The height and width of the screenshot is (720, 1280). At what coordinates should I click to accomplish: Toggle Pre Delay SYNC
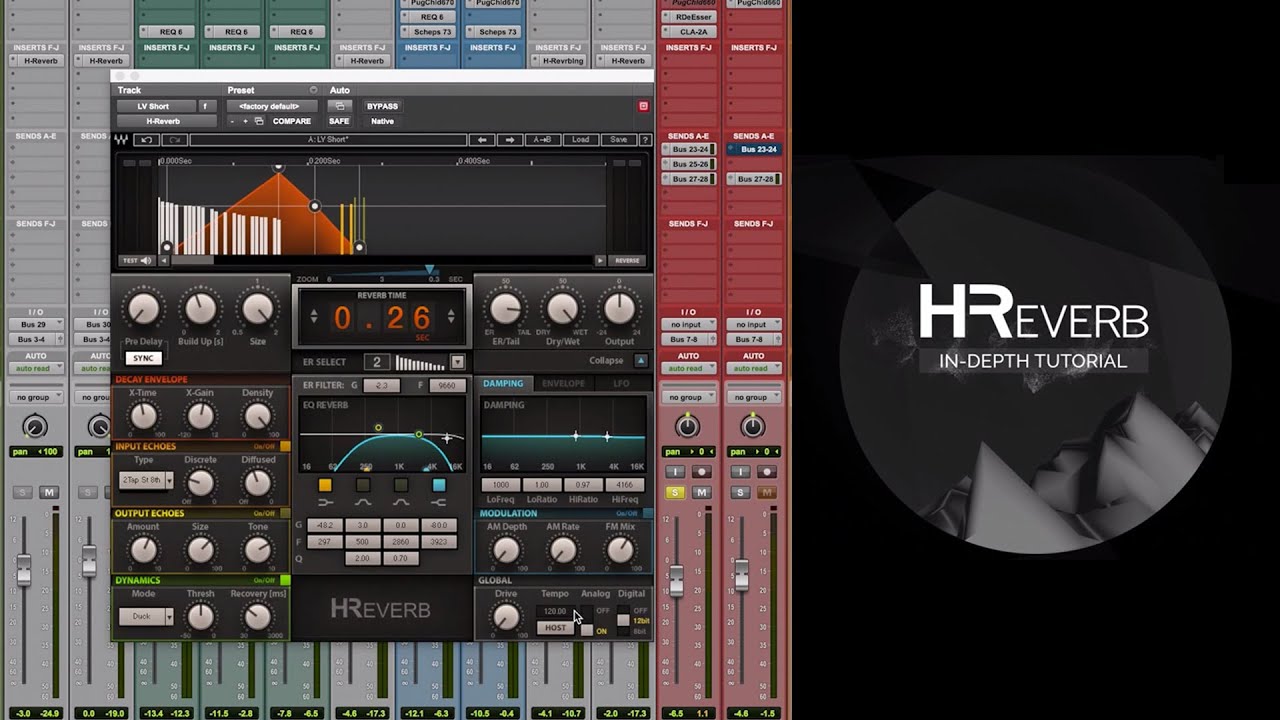tap(143, 358)
